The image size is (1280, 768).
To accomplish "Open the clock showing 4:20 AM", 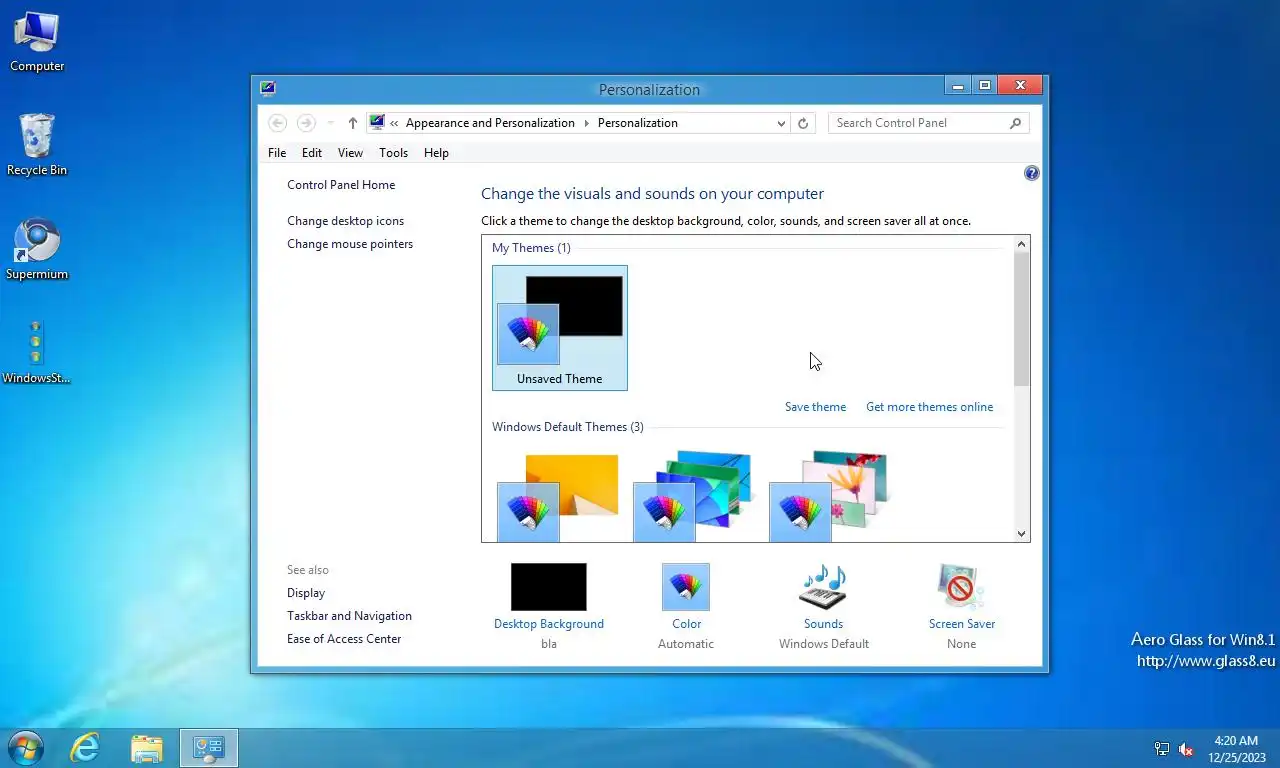I will pos(1235,748).
